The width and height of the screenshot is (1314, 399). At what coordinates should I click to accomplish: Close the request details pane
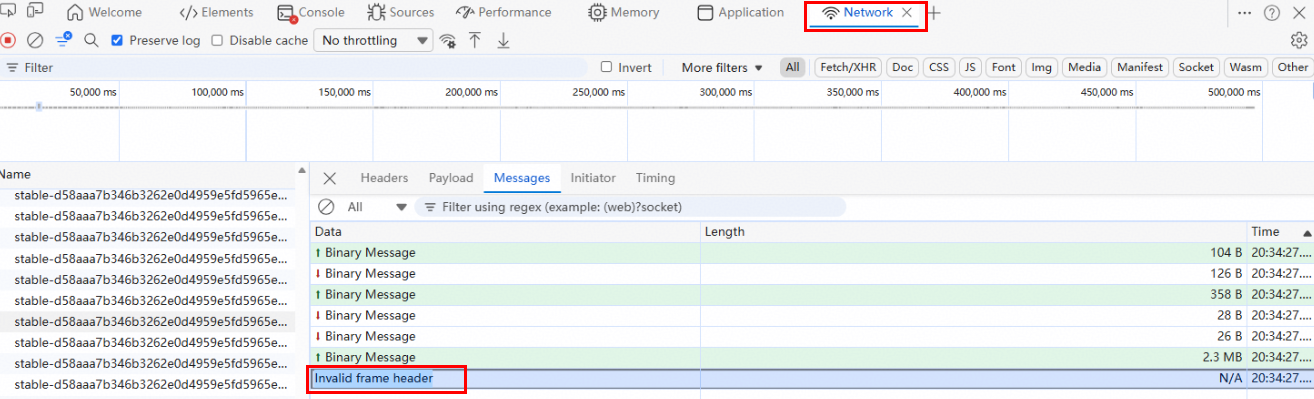coord(329,178)
